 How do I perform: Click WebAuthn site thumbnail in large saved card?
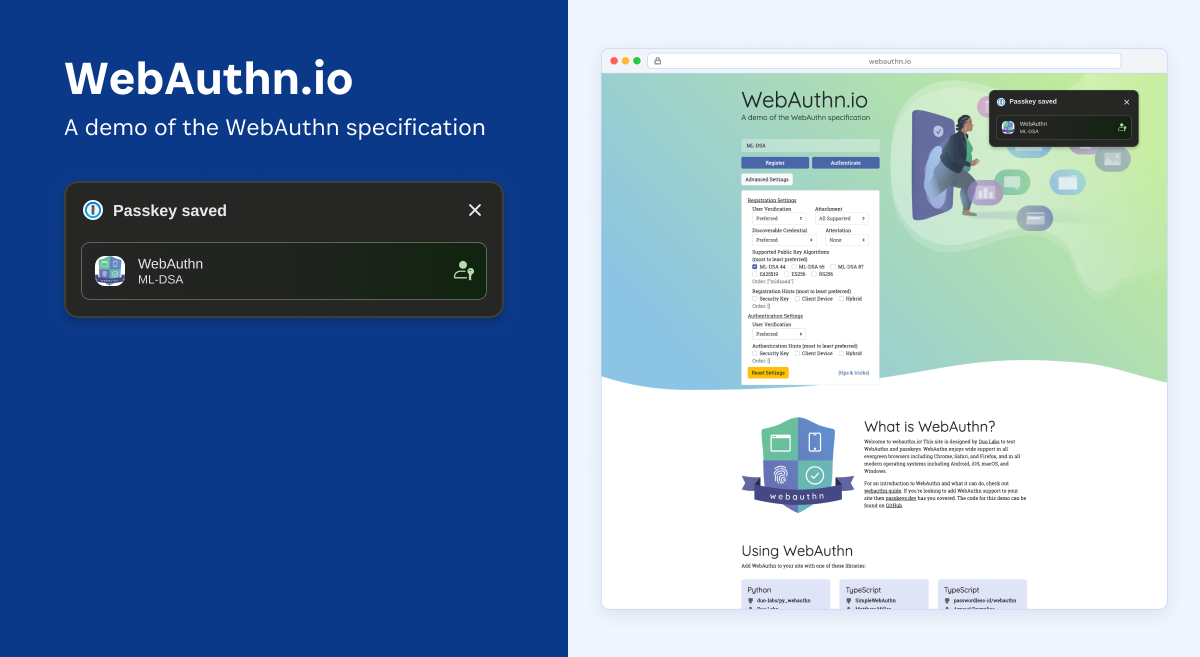(110, 271)
